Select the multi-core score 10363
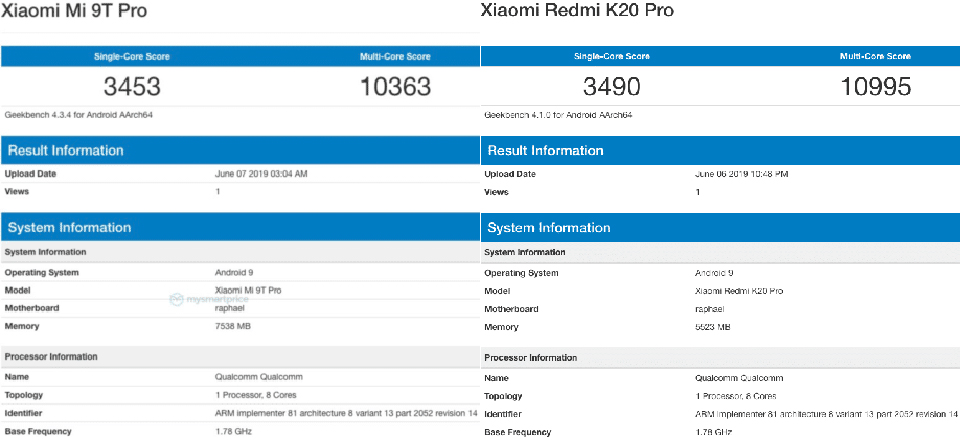Screen dimensions: 960x440 pos(395,86)
